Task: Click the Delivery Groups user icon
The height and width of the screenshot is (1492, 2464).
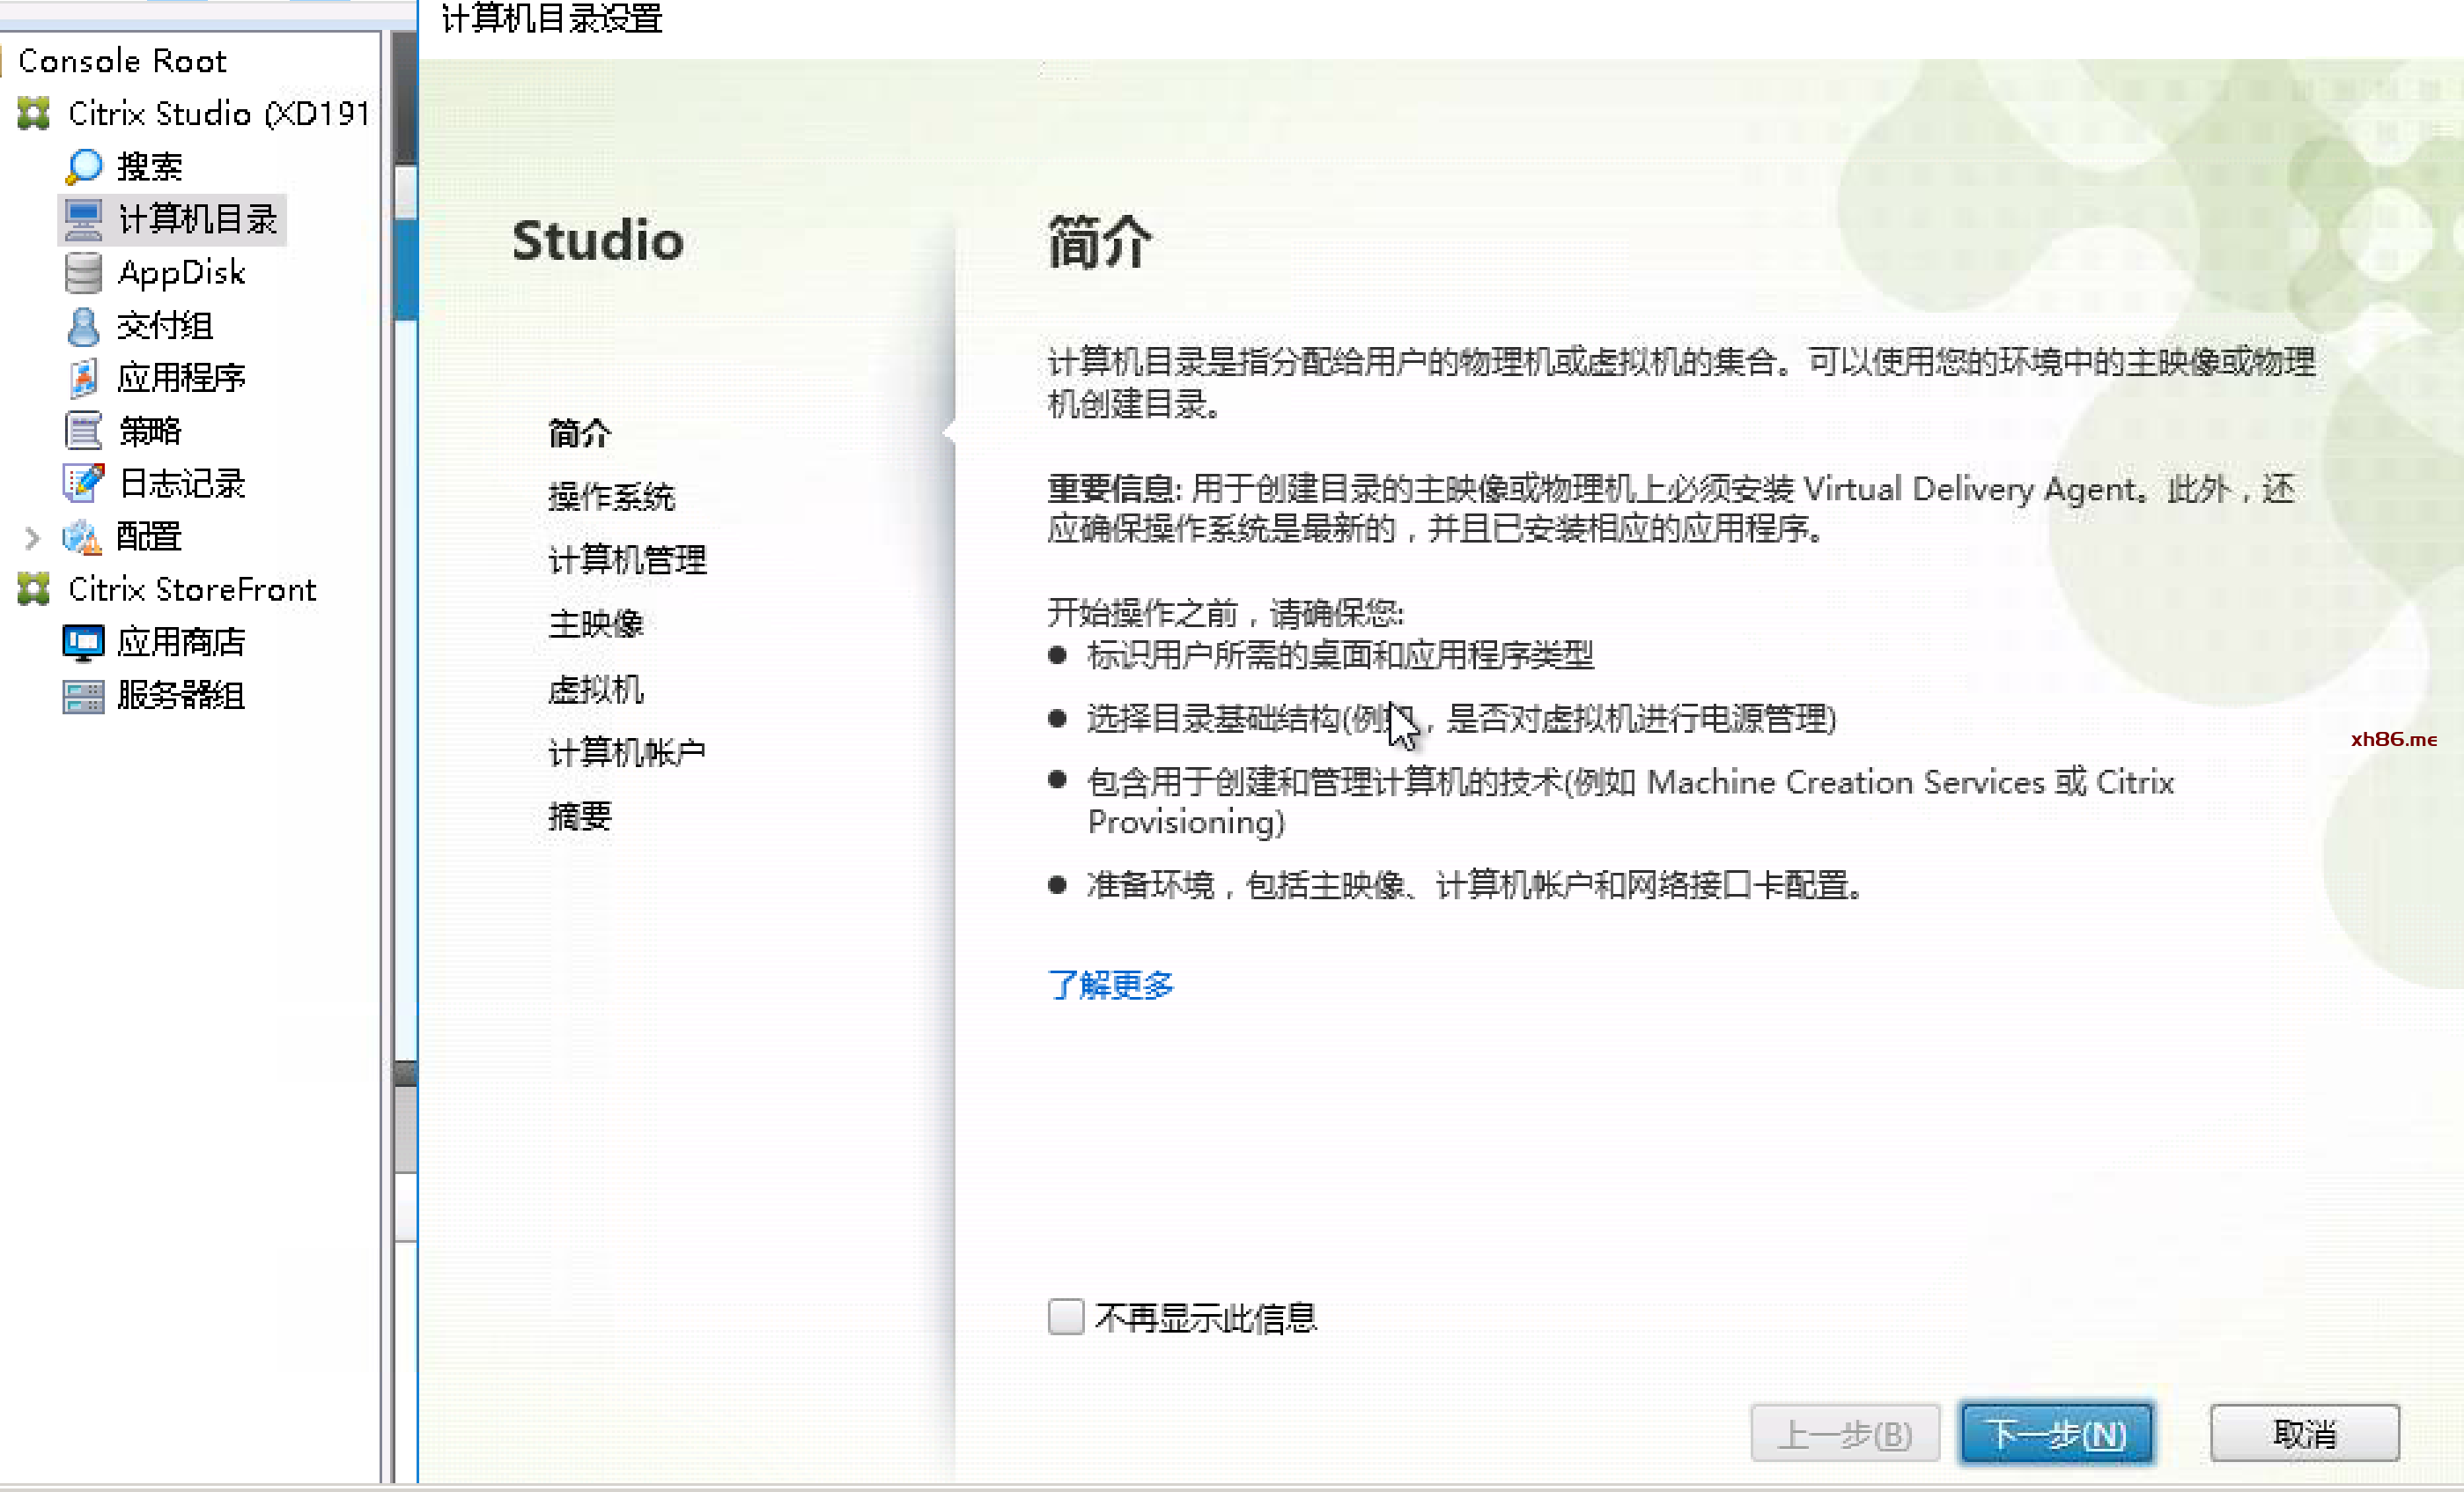Action: tap(83, 325)
